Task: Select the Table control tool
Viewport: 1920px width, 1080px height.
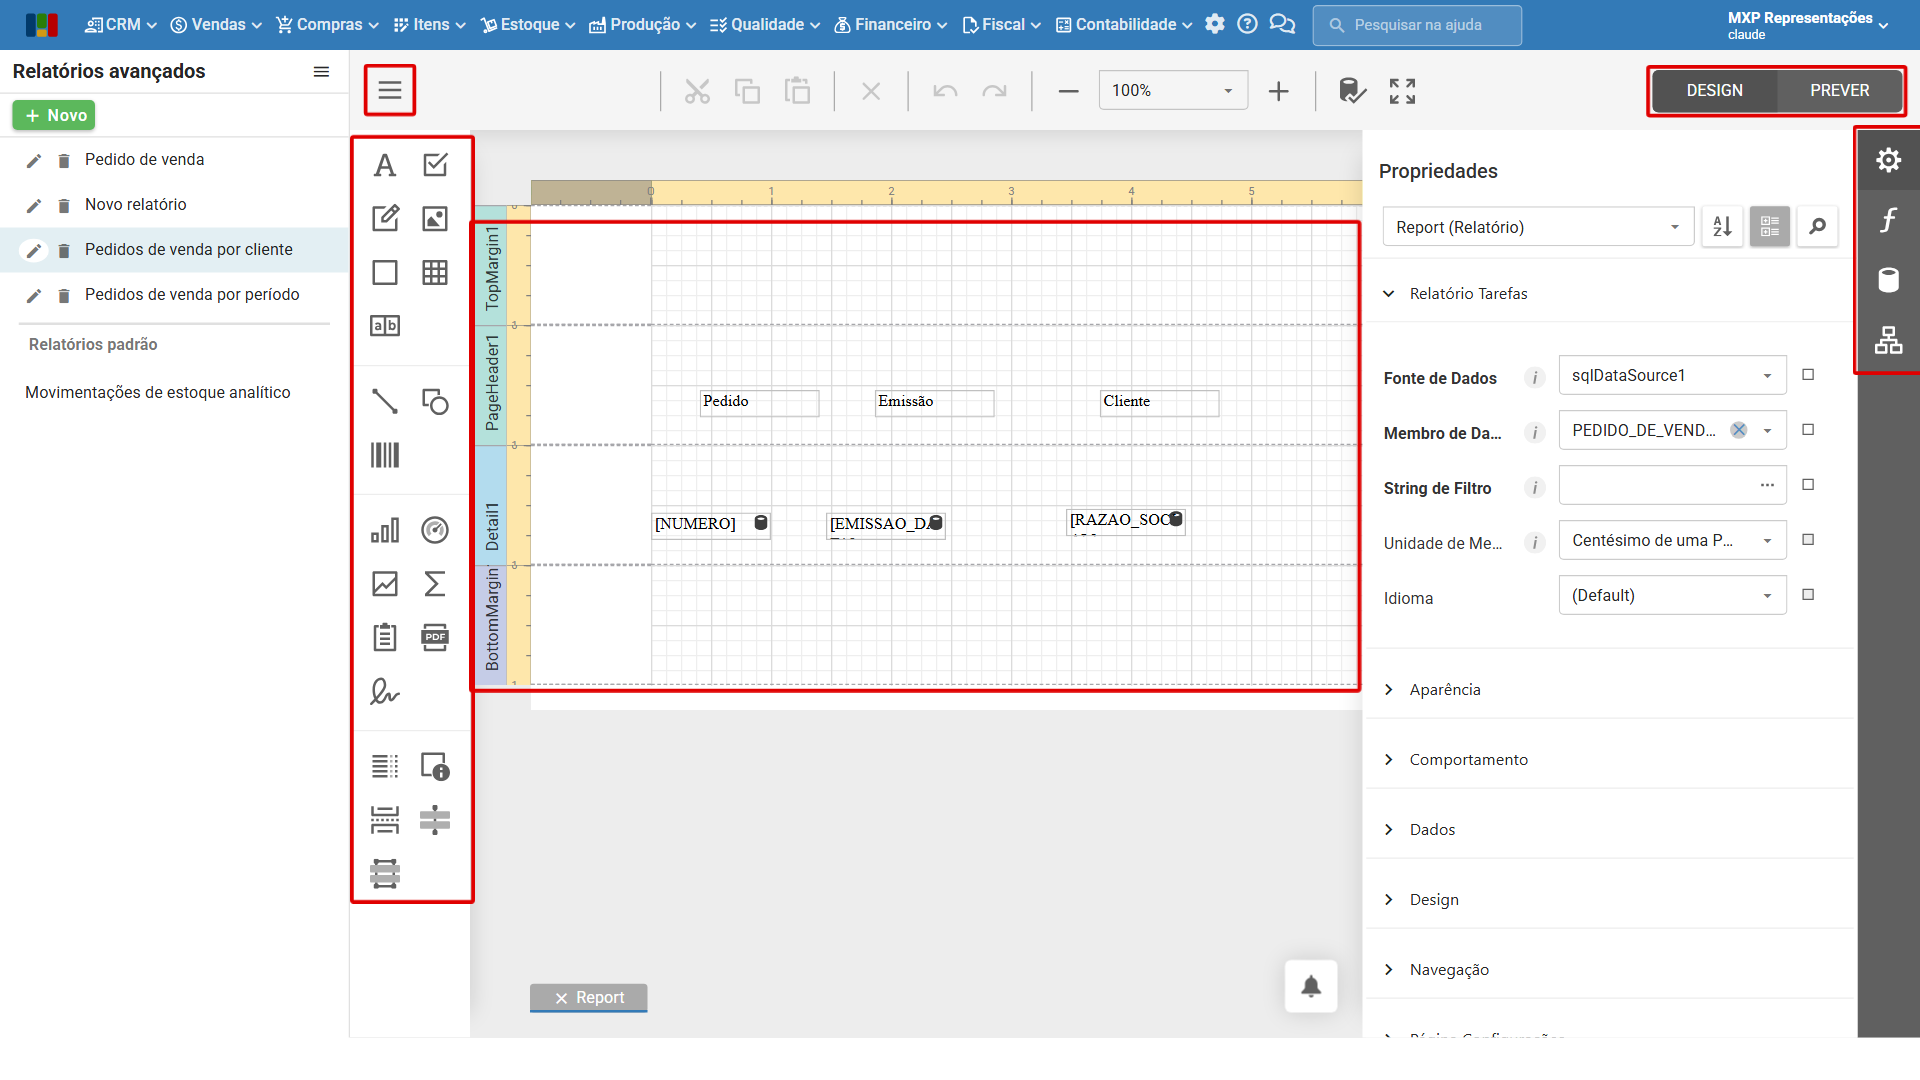Action: [435, 273]
